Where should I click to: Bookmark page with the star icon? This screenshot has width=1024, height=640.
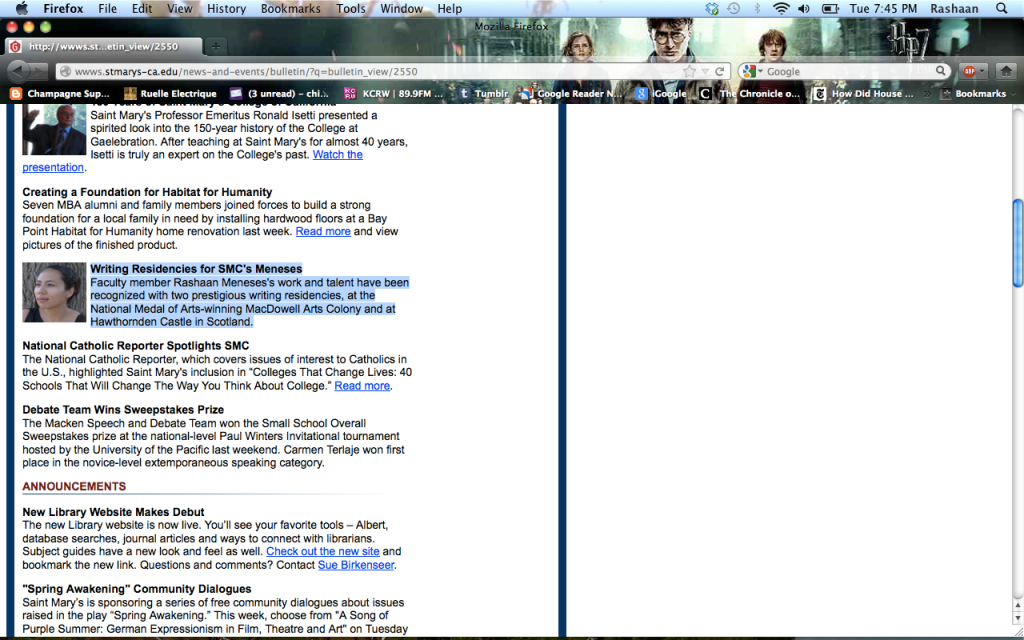pos(690,71)
